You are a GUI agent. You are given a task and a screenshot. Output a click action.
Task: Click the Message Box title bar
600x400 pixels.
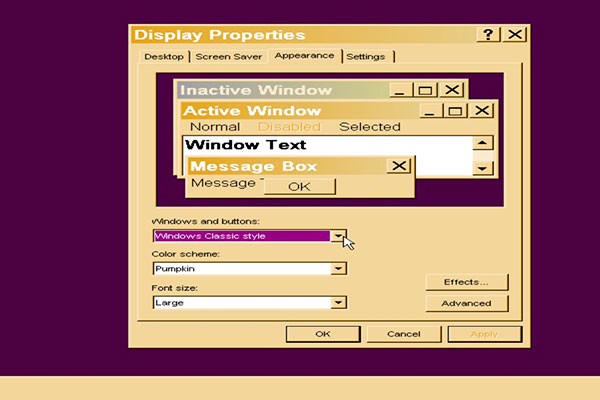coord(300,166)
